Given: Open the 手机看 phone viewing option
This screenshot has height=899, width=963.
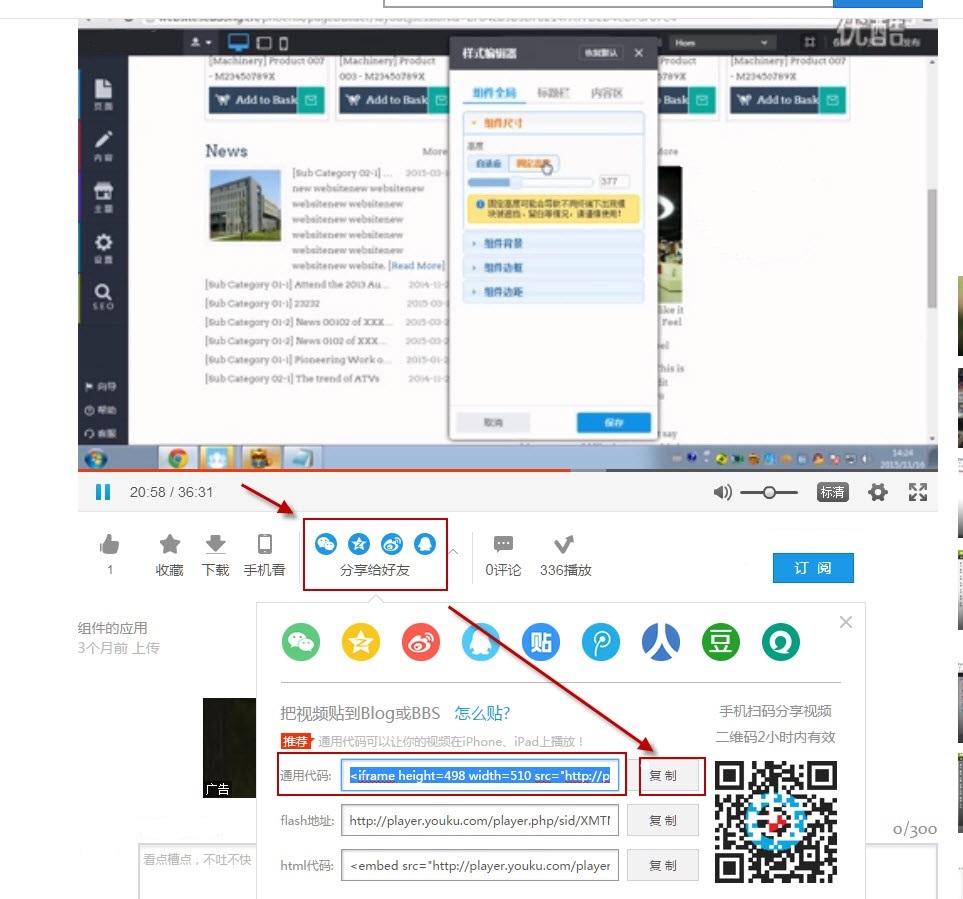Looking at the screenshot, I should tap(265, 545).
